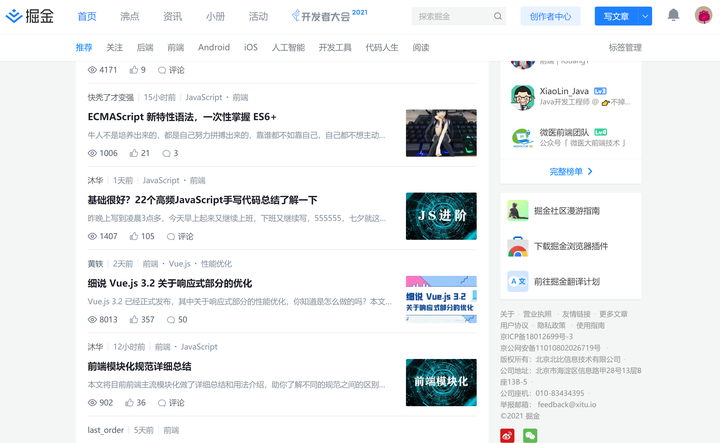Viewport: 720px width, 443px height.
Task: Select the 推荐 category tab
Action: 84,47
